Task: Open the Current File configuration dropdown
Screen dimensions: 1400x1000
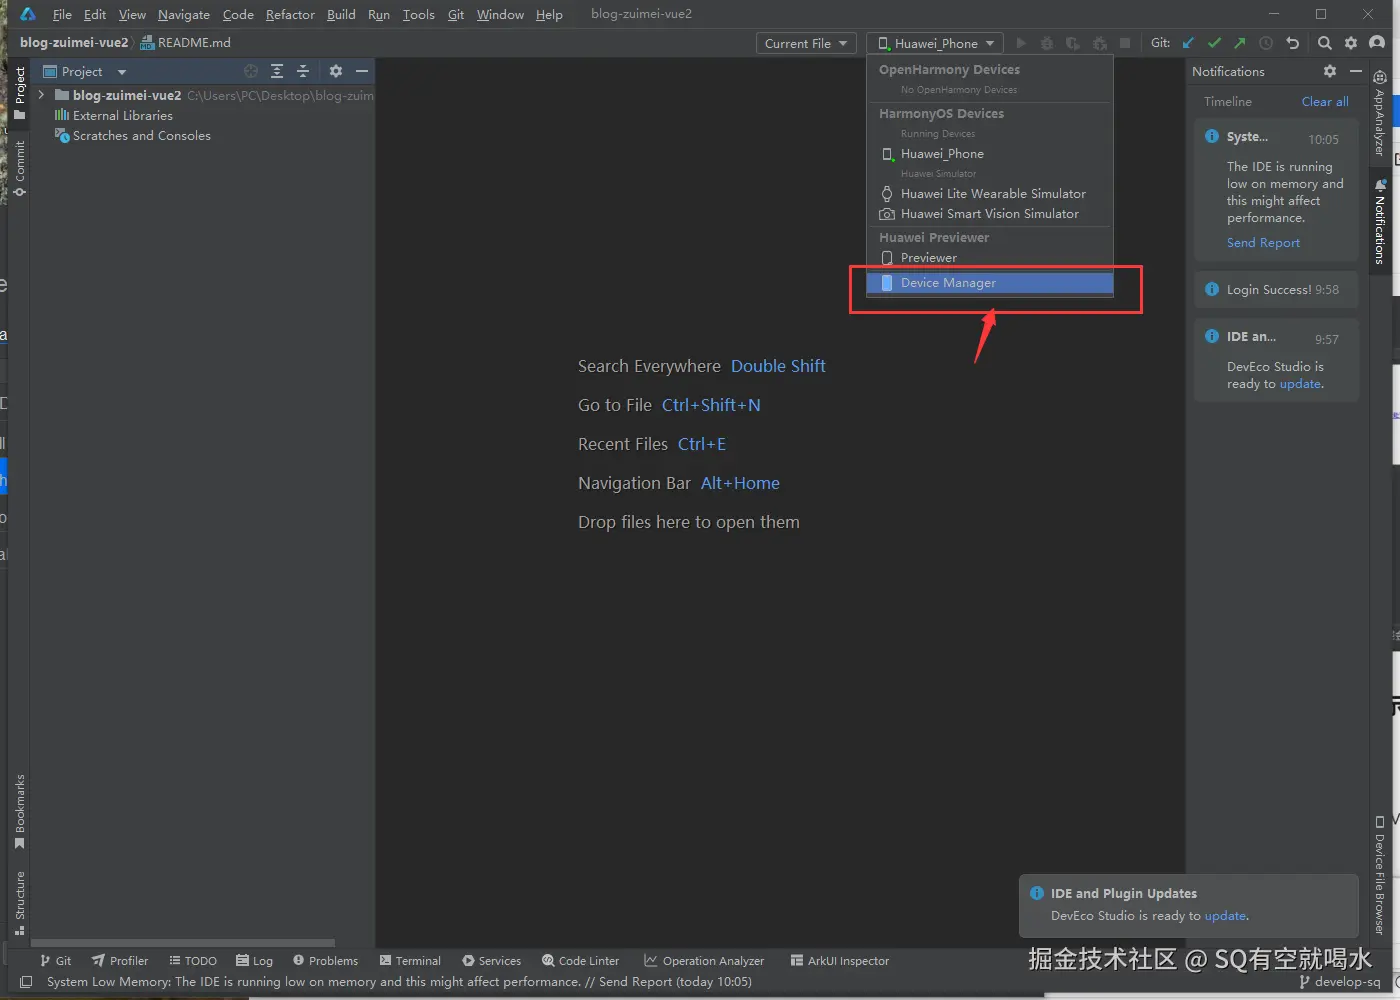Action: click(805, 43)
